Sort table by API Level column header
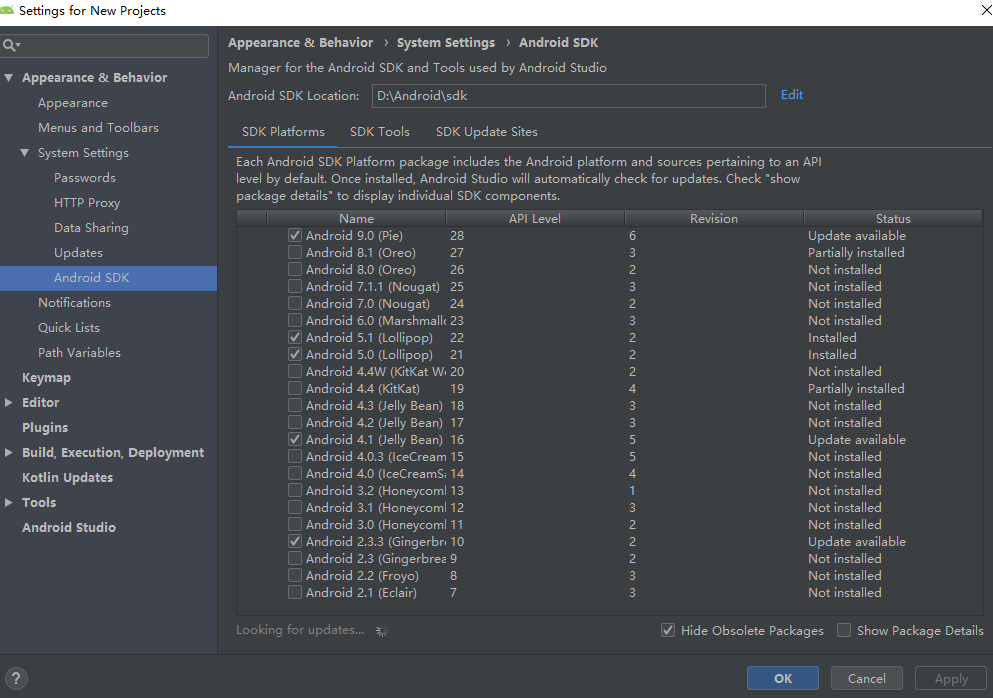 click(535, 218)
